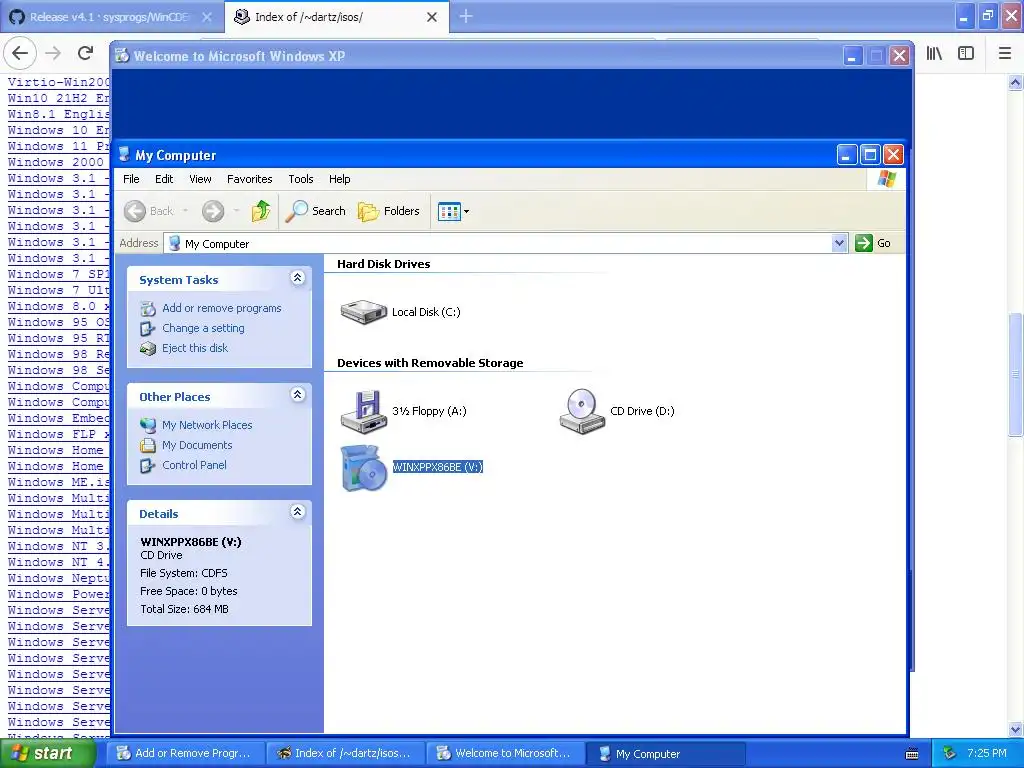Open the Help menu
This screenshot has height=768, width=1024.
[x=339, y=179]
